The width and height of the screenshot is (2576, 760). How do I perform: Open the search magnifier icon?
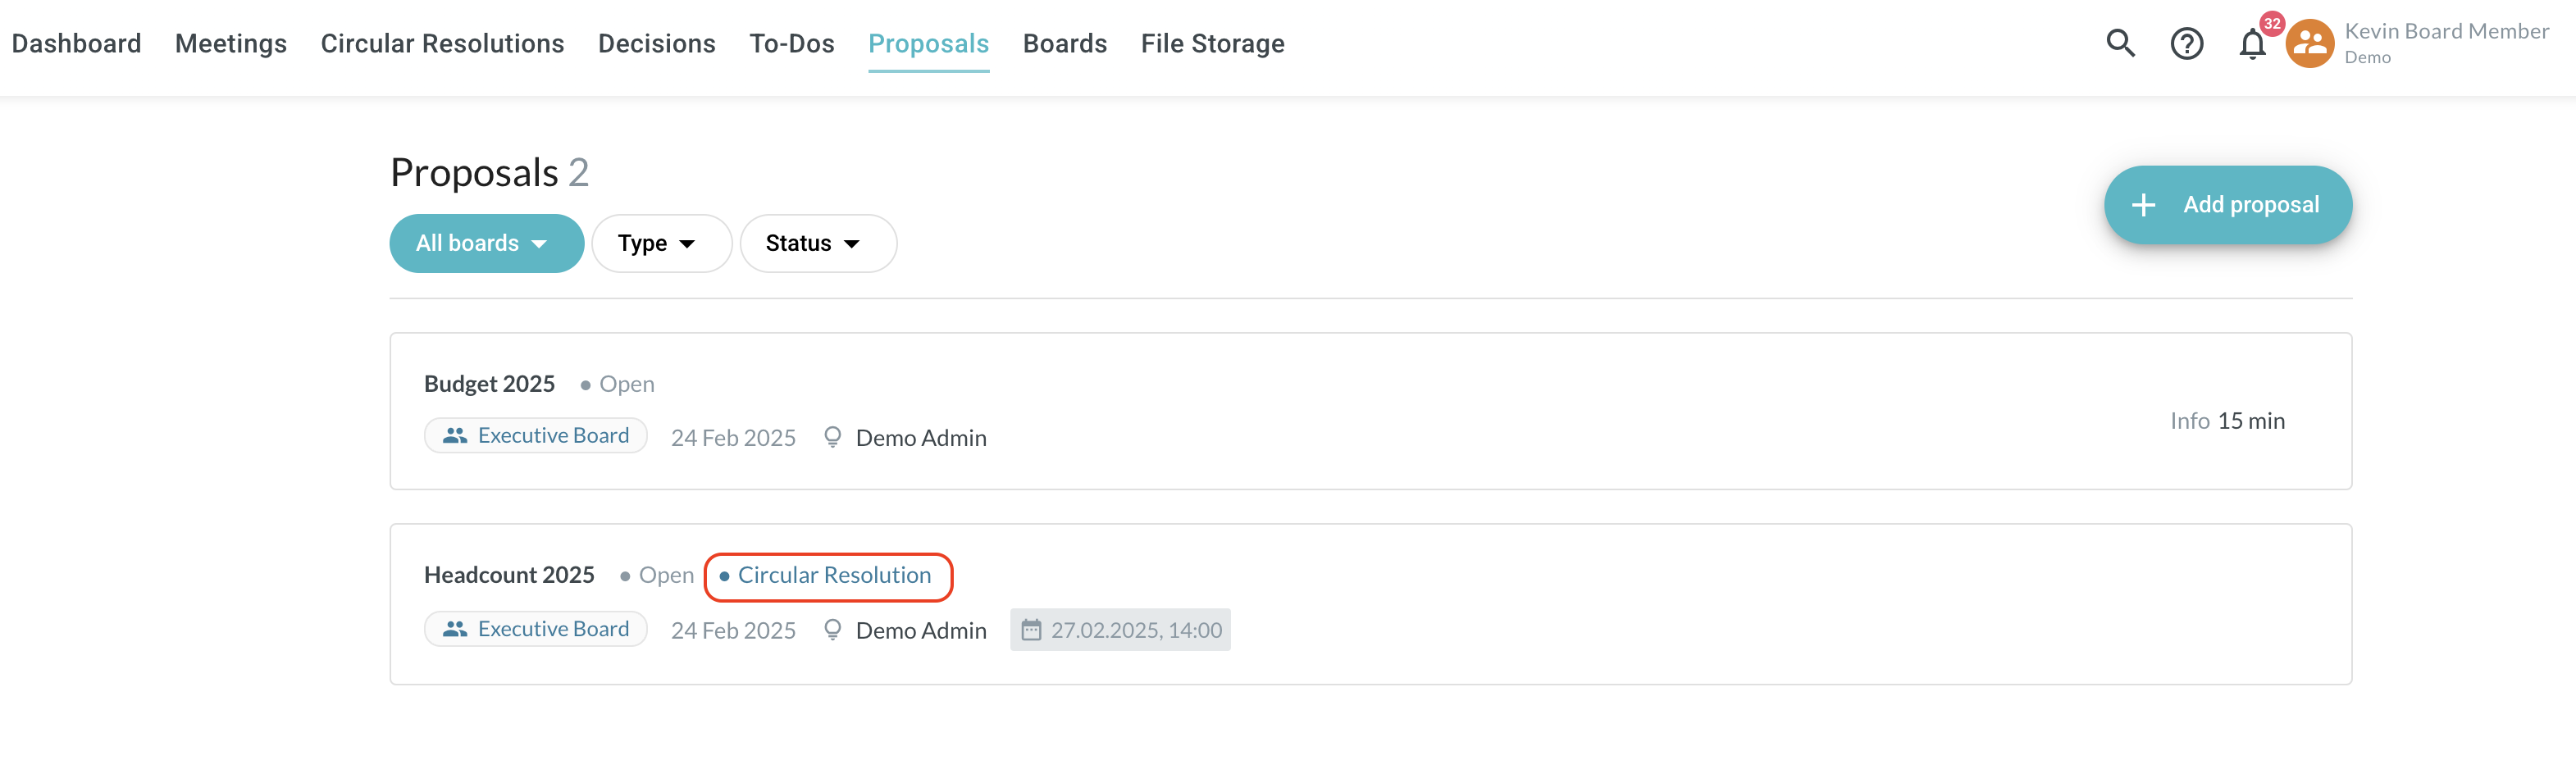(x=2120, y=43)
